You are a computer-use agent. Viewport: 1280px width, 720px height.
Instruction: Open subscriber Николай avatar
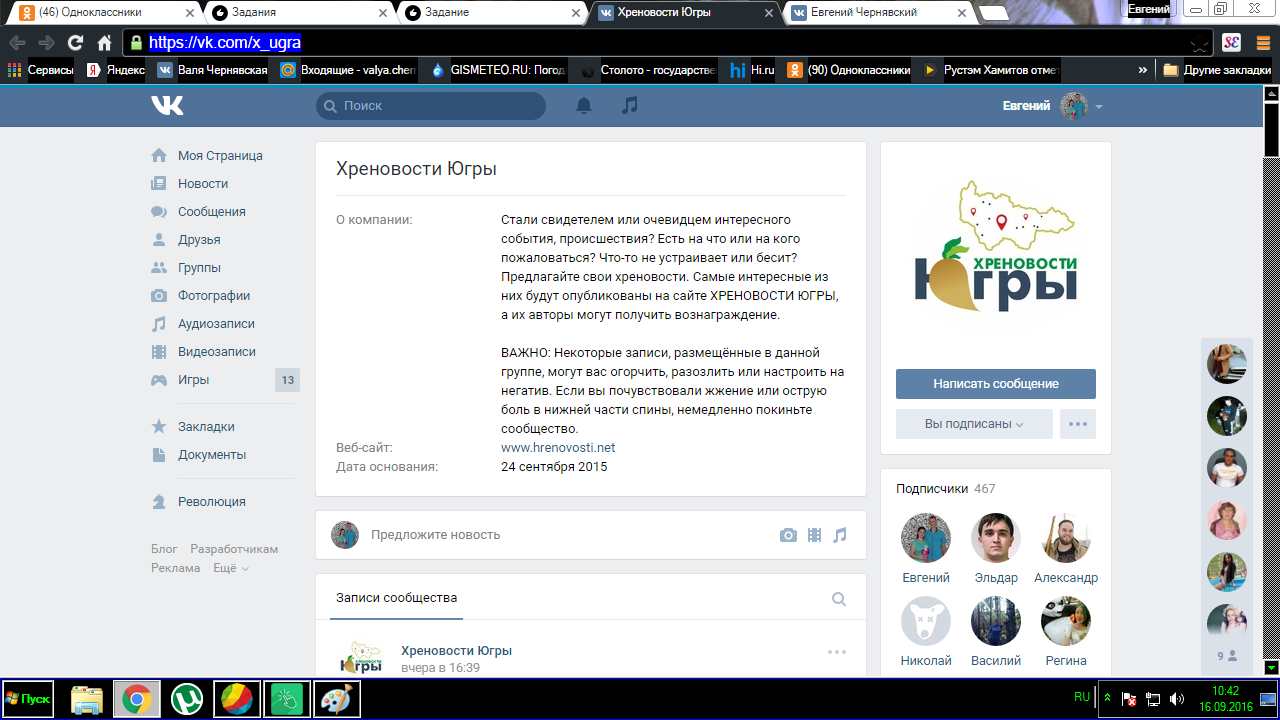click(x=926, y=621)
